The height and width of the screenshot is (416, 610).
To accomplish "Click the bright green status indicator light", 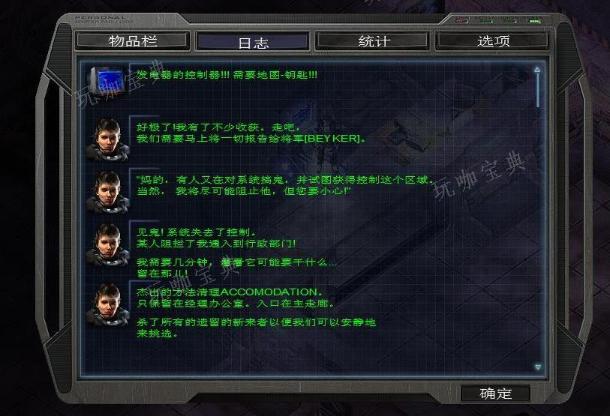I will 535,20.
